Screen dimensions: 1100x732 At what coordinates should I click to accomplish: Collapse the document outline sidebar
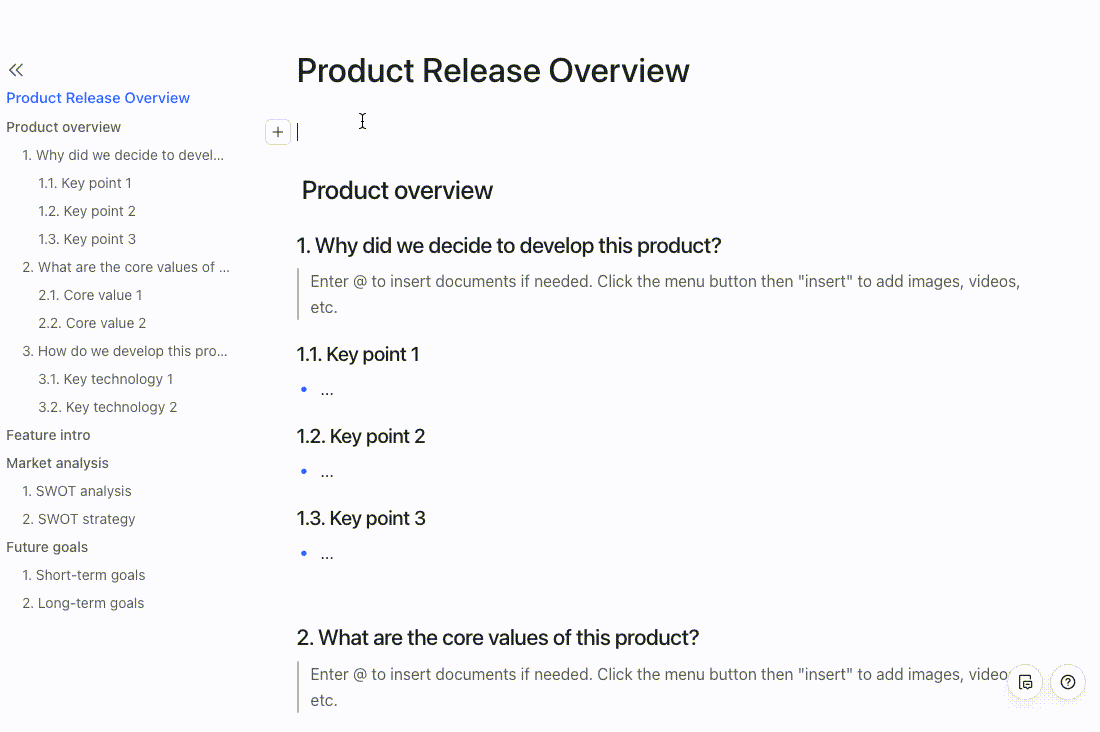pyautogui.click(x=15, y=69)
